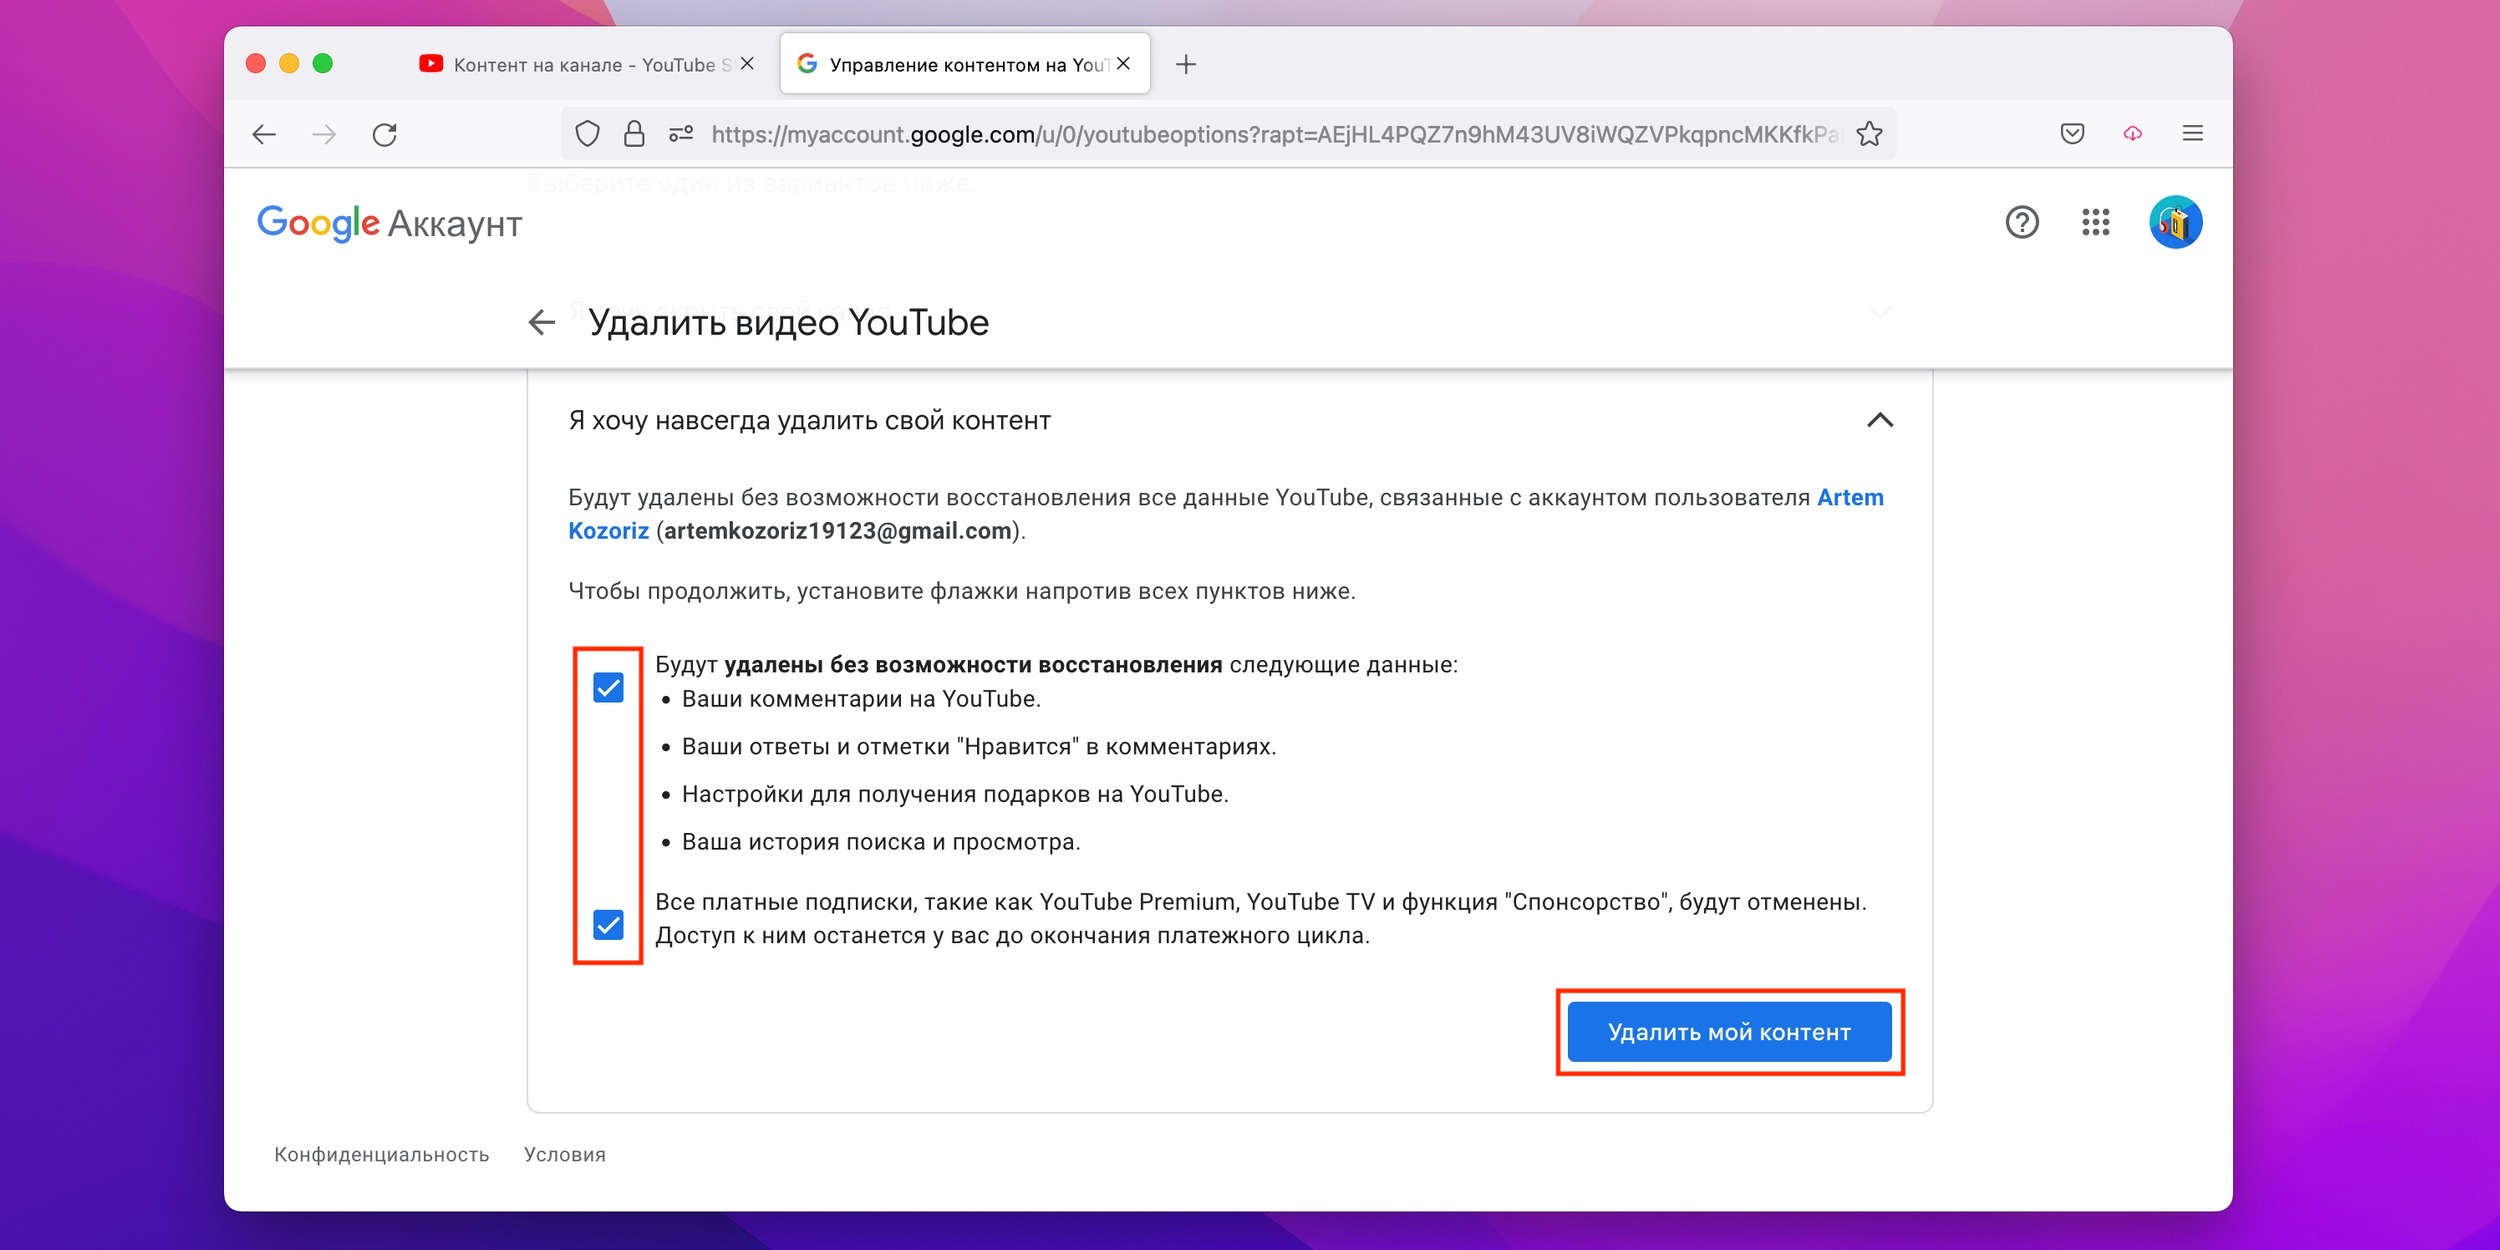
Task: Select the "Управление контентом на YouTube" tab
Action: pyautogui.click(x=965, y=65)
